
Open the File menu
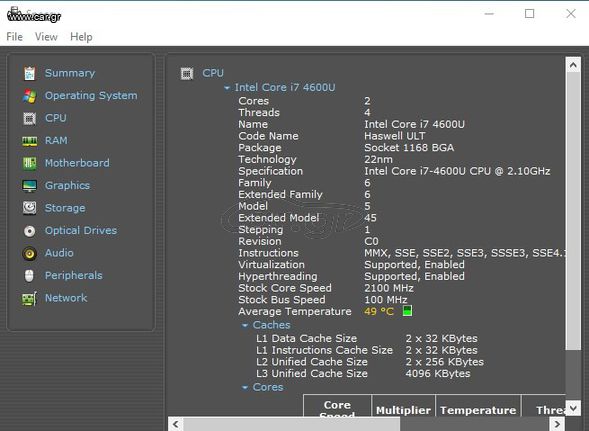15,37
